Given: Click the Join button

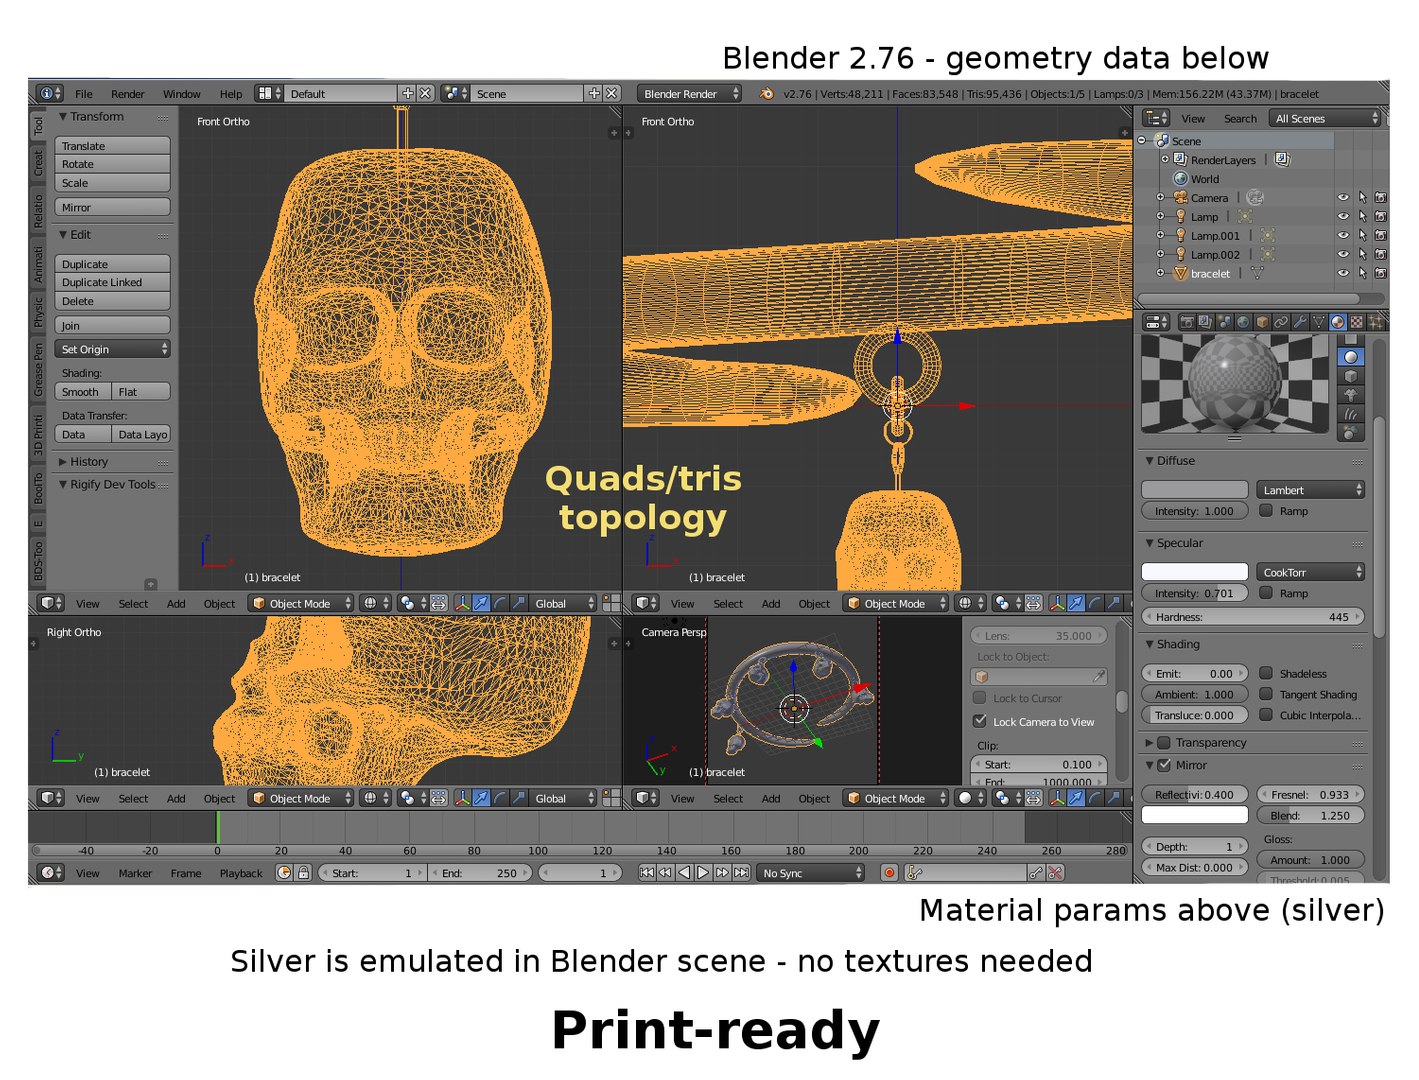Looking at the screenshot, I should pyautogui.click(x=112, y=326).
